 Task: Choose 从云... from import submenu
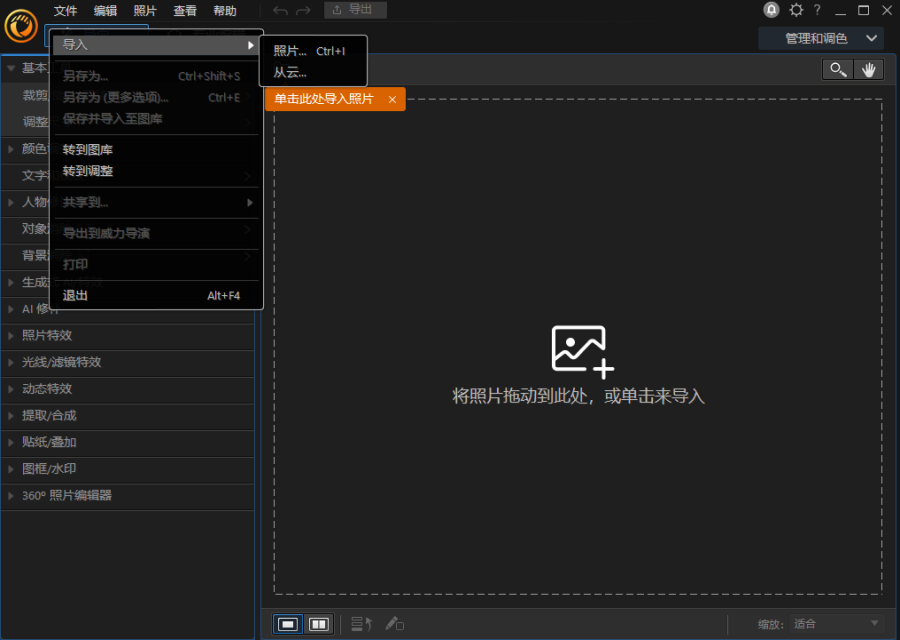(x=313, y=73)
